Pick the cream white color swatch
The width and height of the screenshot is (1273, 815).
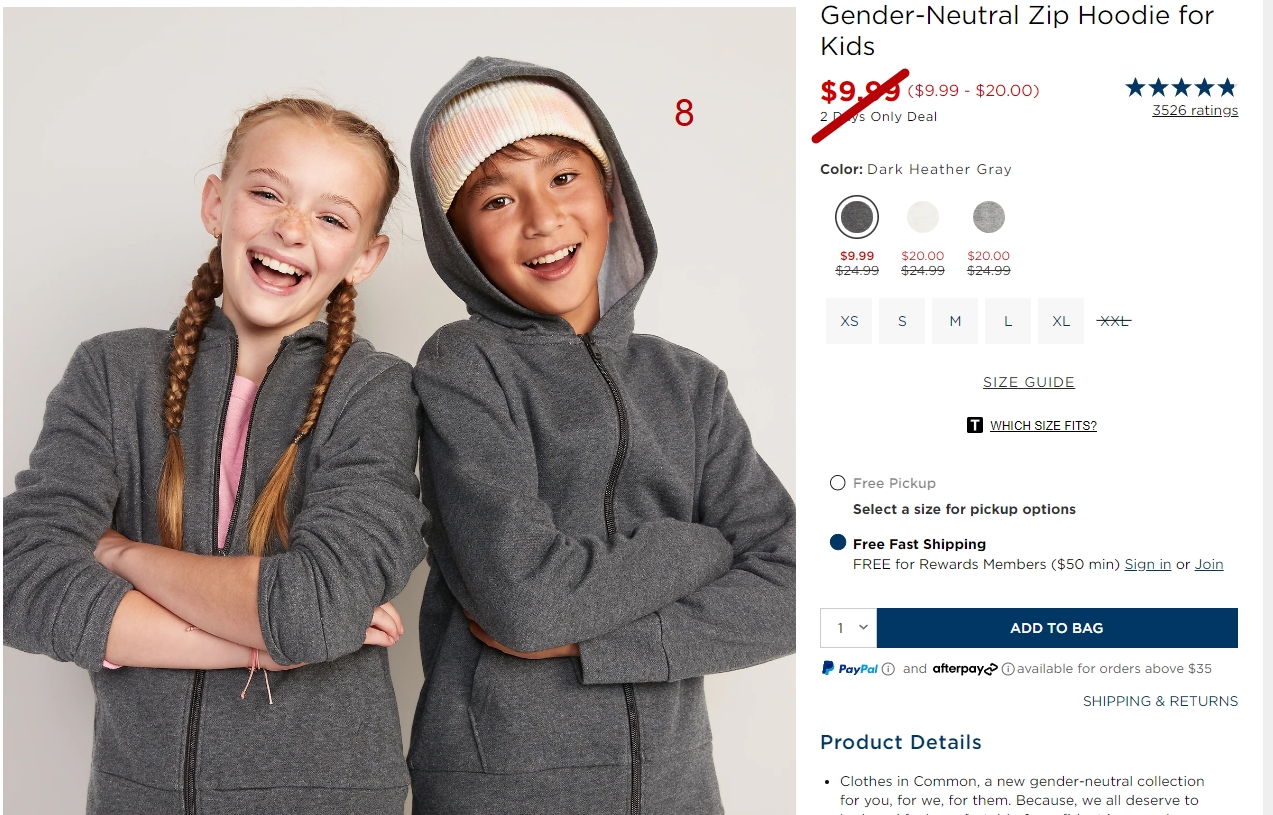[923, 217]
